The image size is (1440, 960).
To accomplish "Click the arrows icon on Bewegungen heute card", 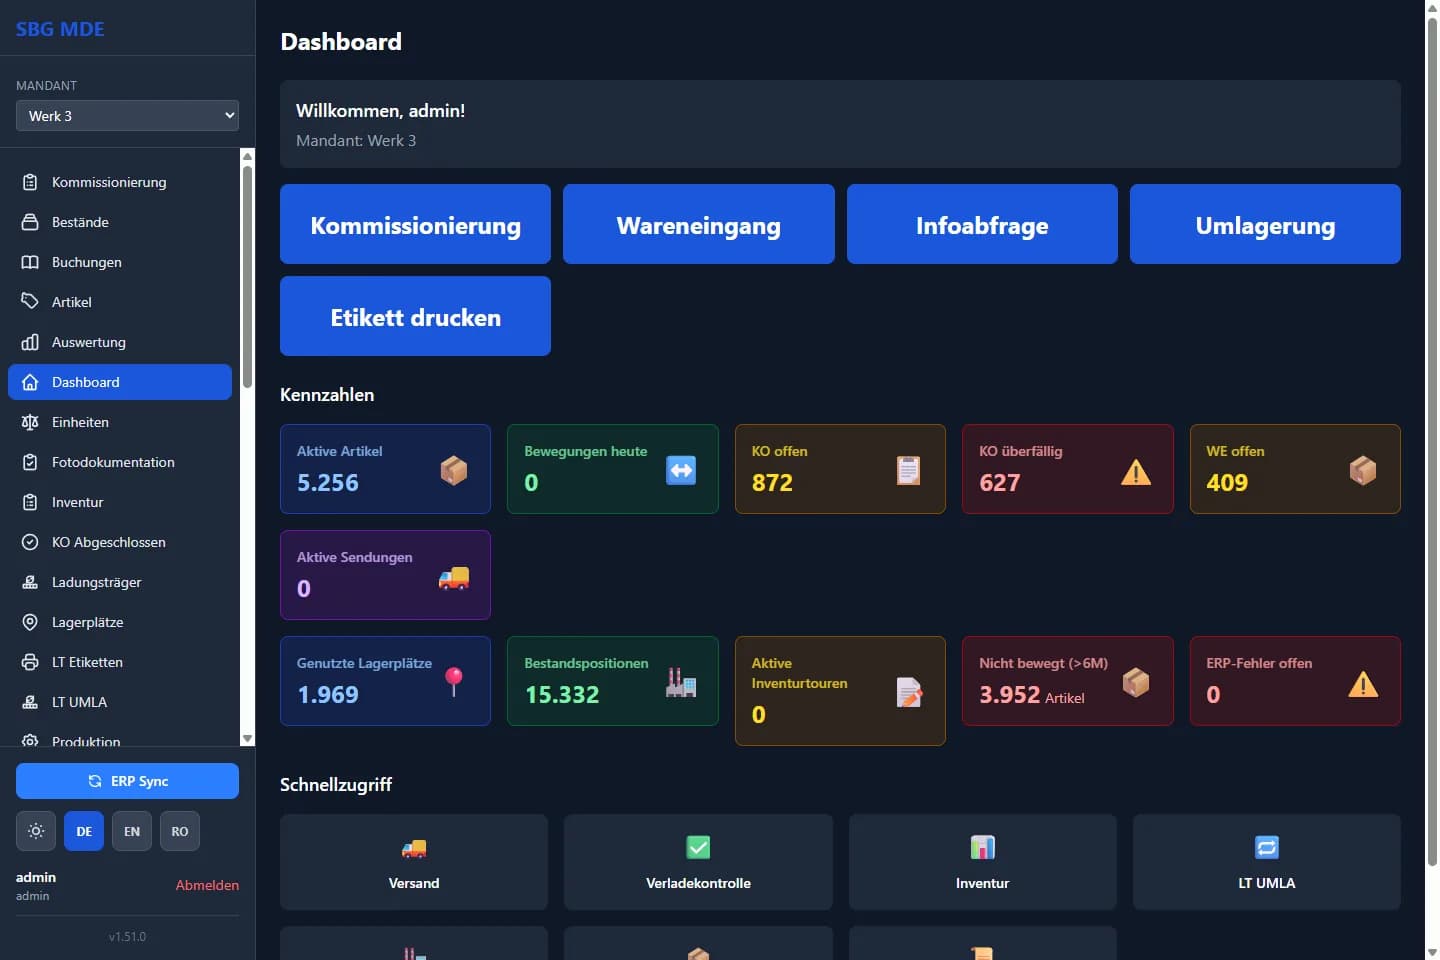I will pyautogui.click(x=681, y=470).
